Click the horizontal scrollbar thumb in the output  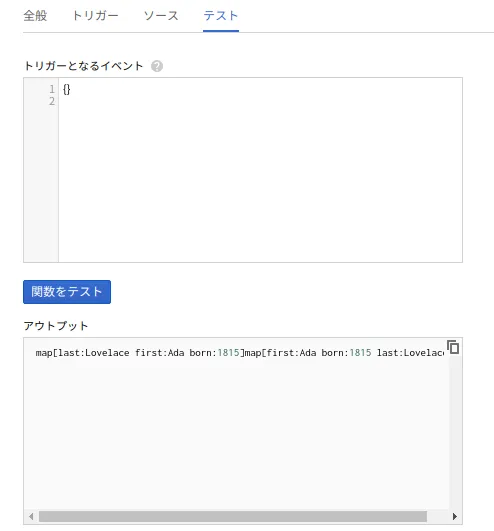click(233, 516)
